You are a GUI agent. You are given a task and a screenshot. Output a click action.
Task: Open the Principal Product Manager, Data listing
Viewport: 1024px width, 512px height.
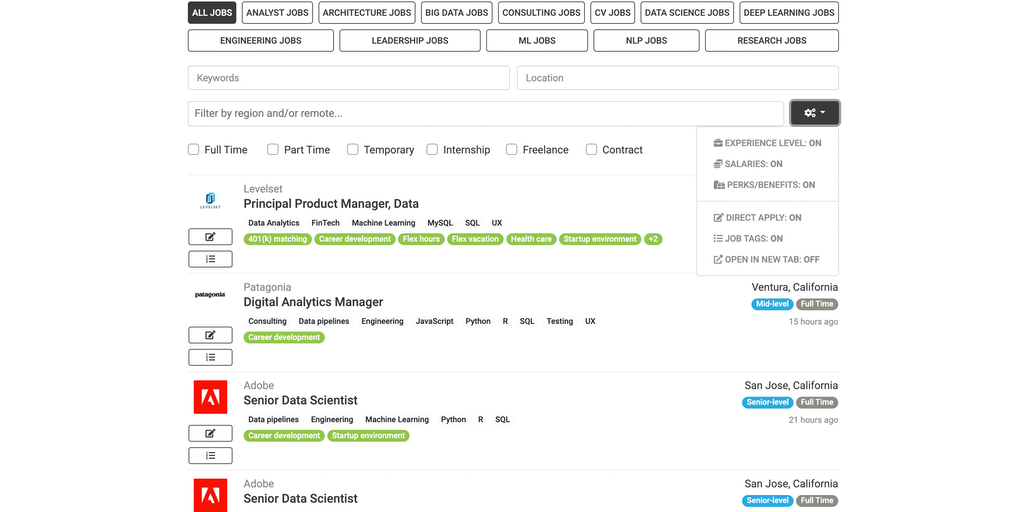pyautogui.click(x=331, y=204)
